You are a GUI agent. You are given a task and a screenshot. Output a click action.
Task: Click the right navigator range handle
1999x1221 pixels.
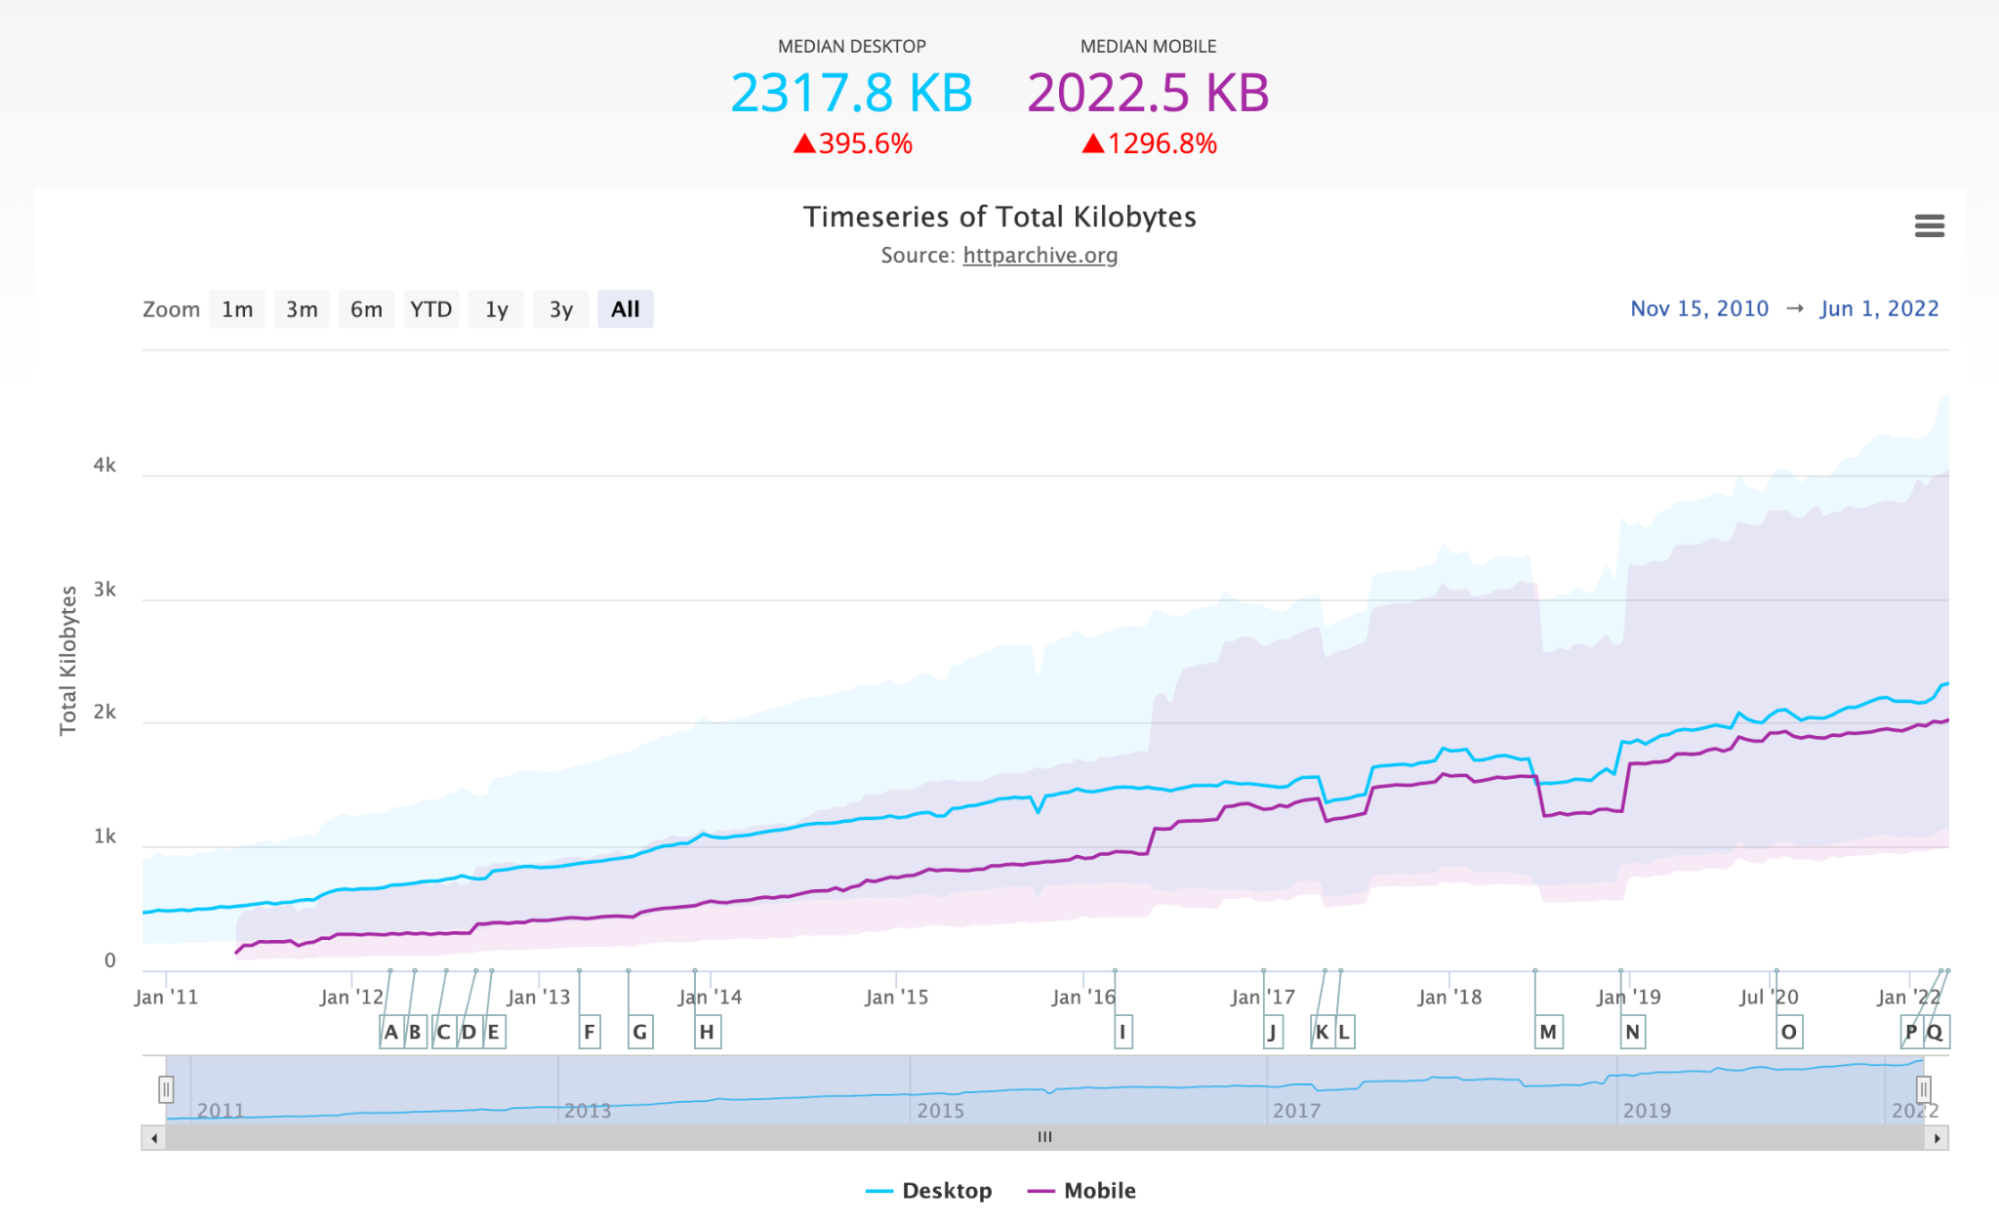(x=1923, y=1089)
